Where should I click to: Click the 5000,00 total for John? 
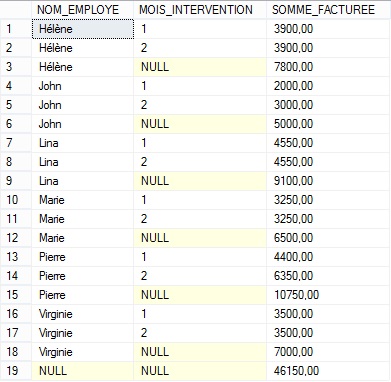329,124
